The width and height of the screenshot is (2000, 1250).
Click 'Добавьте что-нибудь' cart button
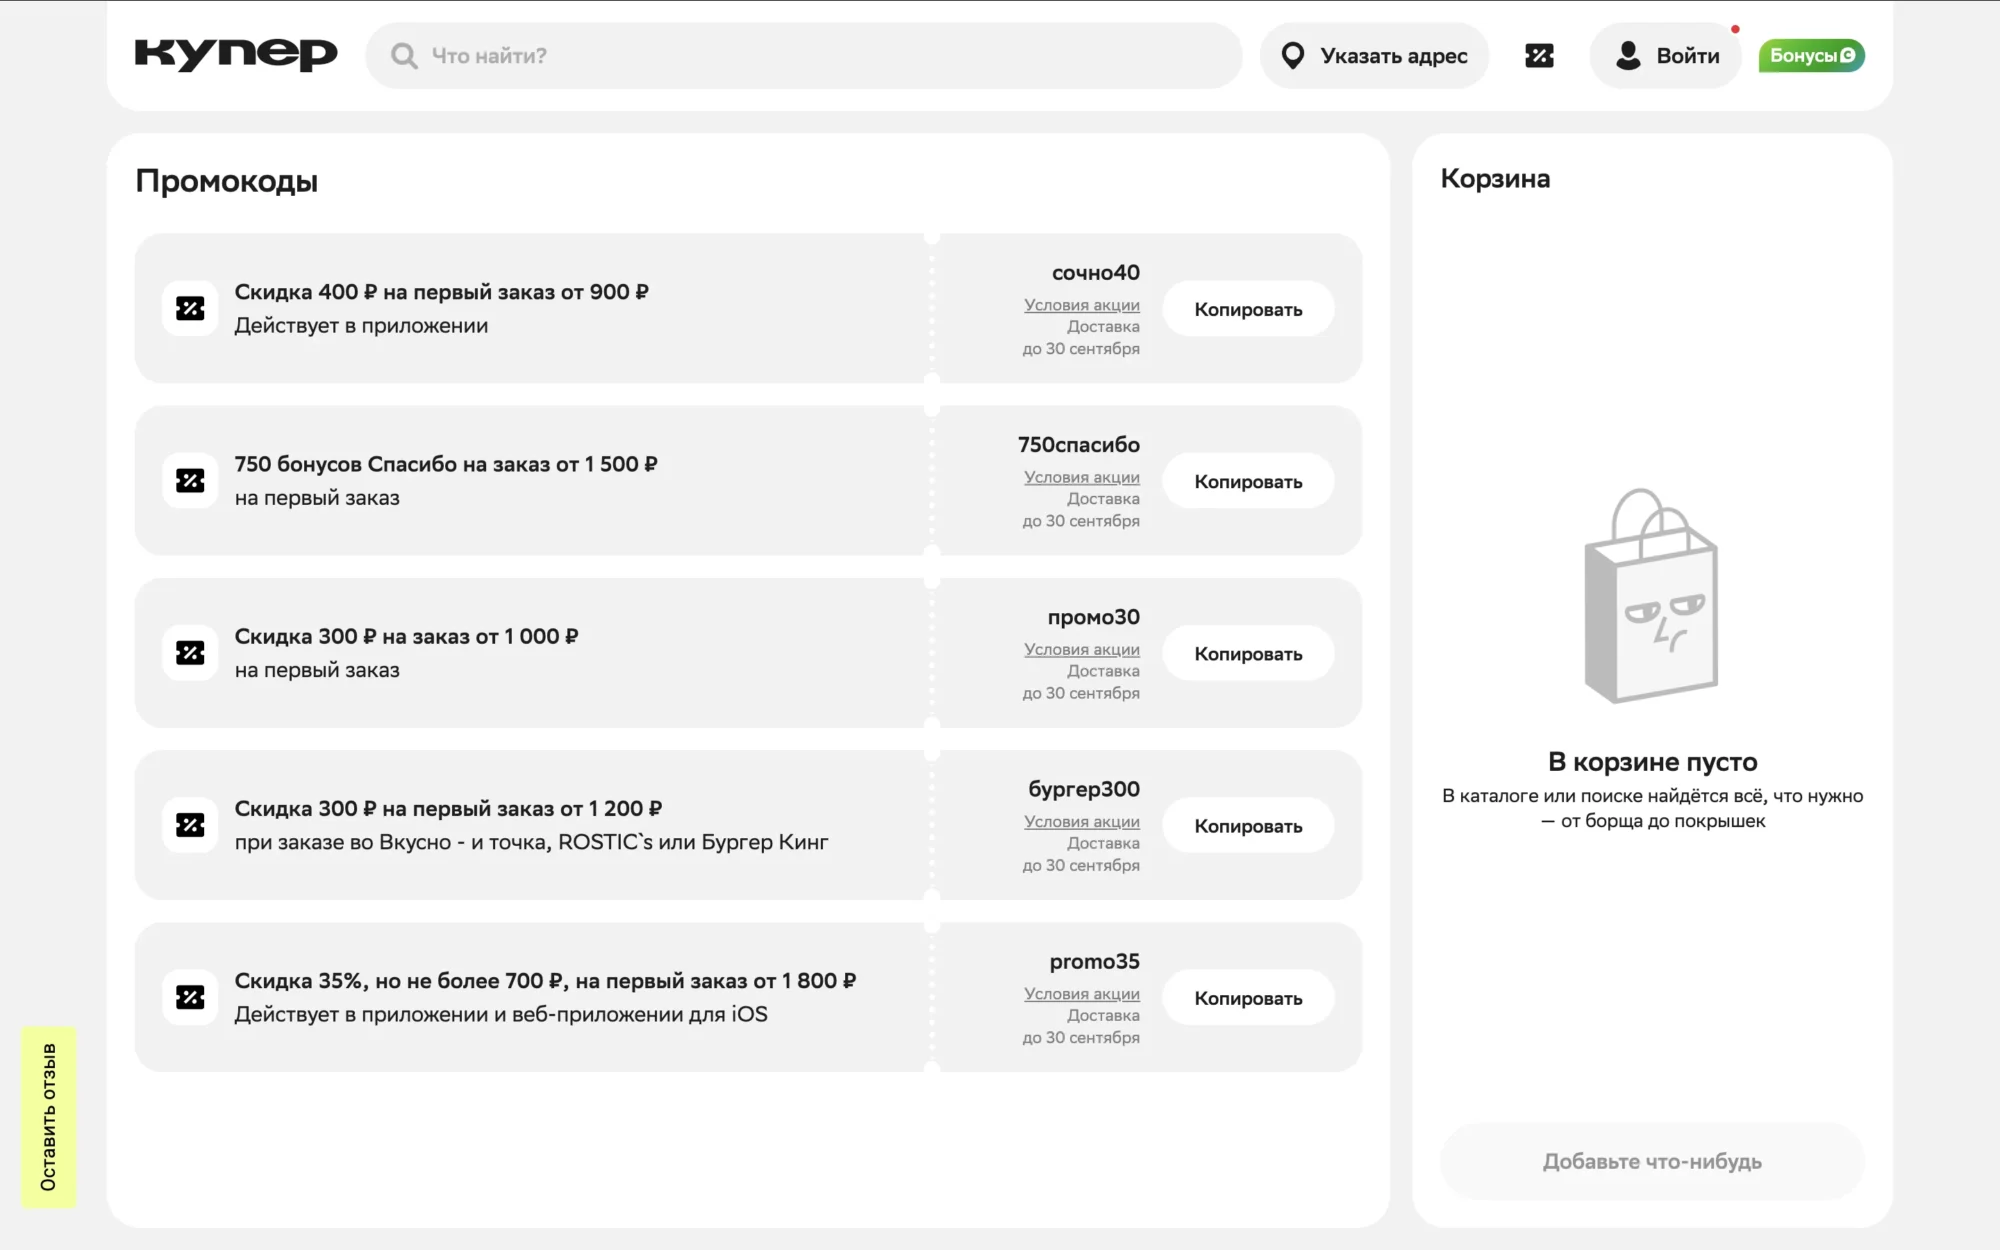pyautogui.click(x=1652, y=1161)
